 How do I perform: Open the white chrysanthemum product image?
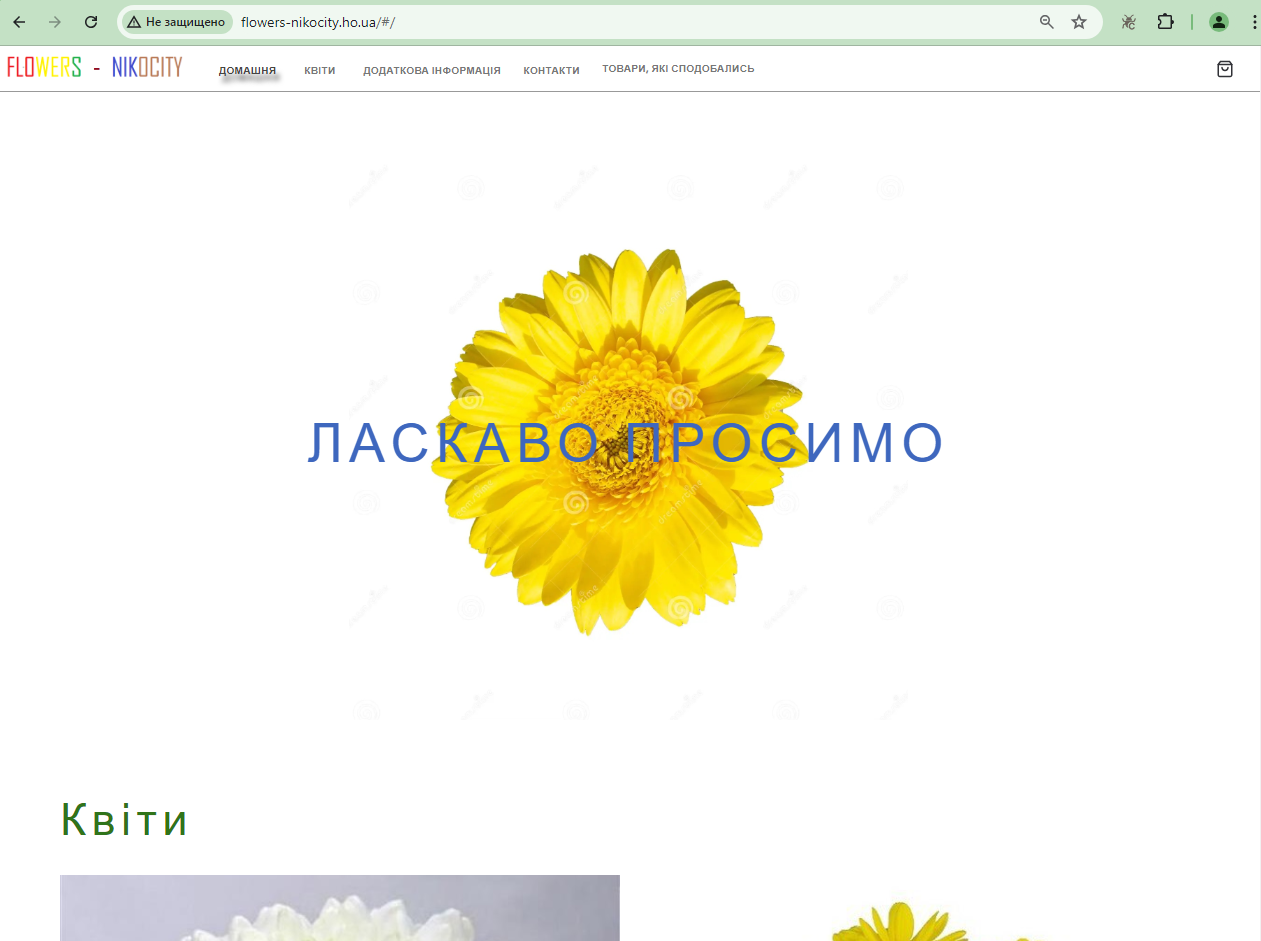(x=340, y=908)
